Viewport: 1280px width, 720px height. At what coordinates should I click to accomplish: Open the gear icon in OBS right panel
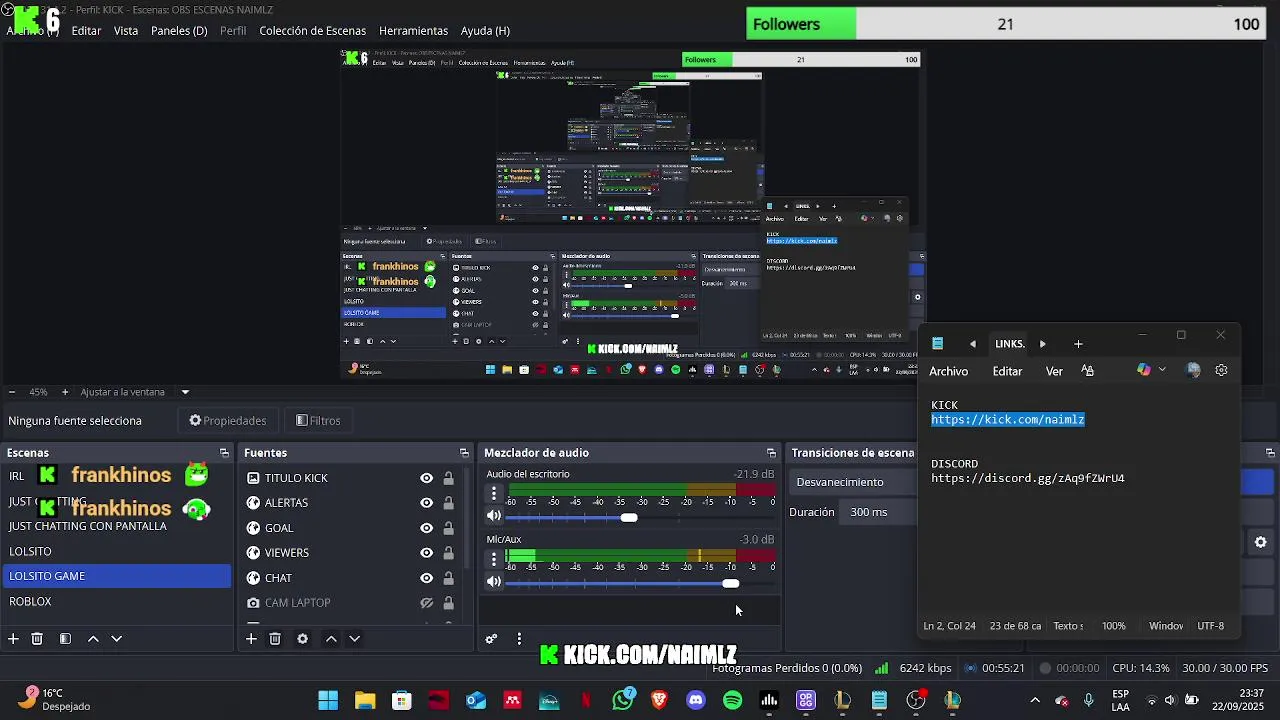[x=1261, y=542]
